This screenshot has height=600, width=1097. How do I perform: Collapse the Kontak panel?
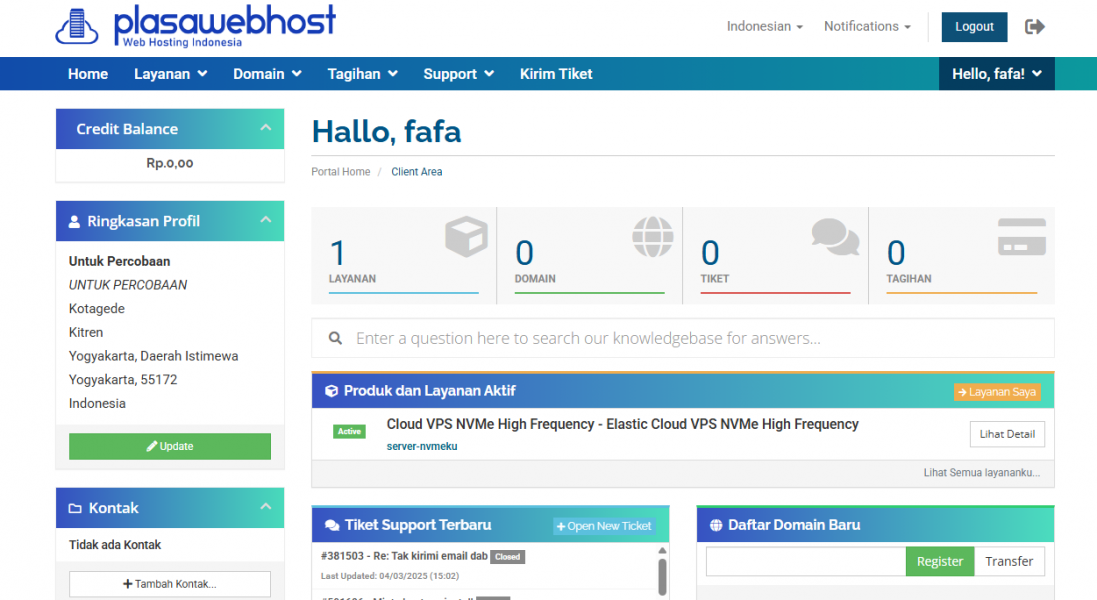(x=266, y=506)
